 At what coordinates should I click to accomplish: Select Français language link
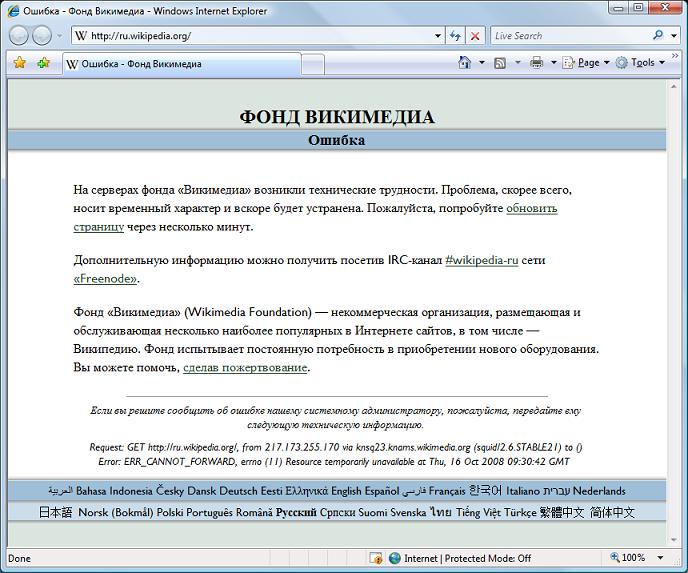[x=447, y=491]
